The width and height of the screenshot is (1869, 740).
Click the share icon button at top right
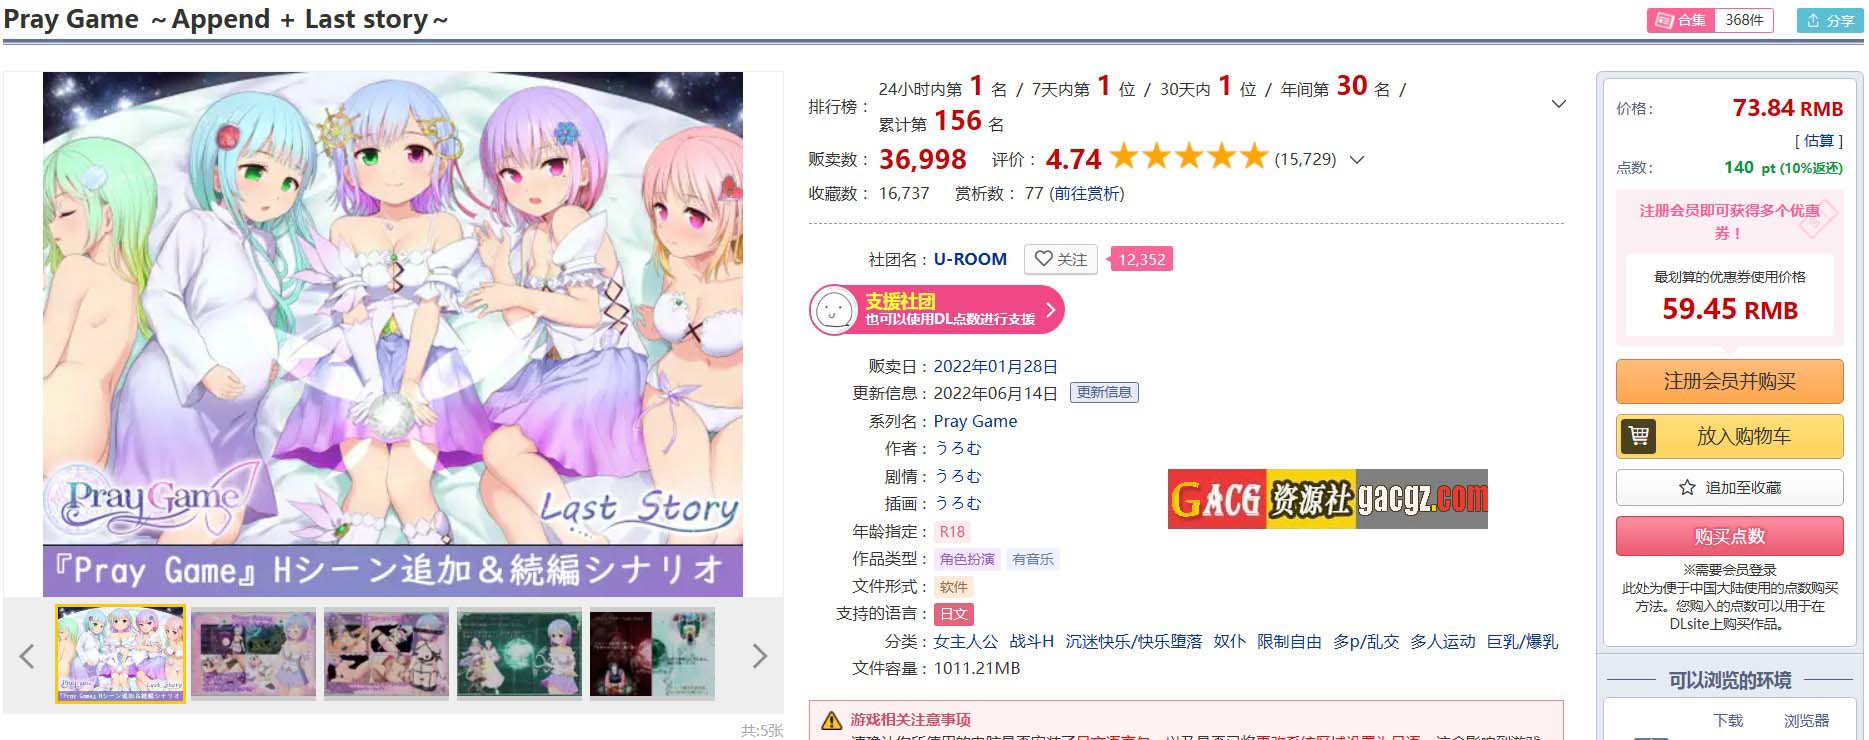click(1830, 20)
